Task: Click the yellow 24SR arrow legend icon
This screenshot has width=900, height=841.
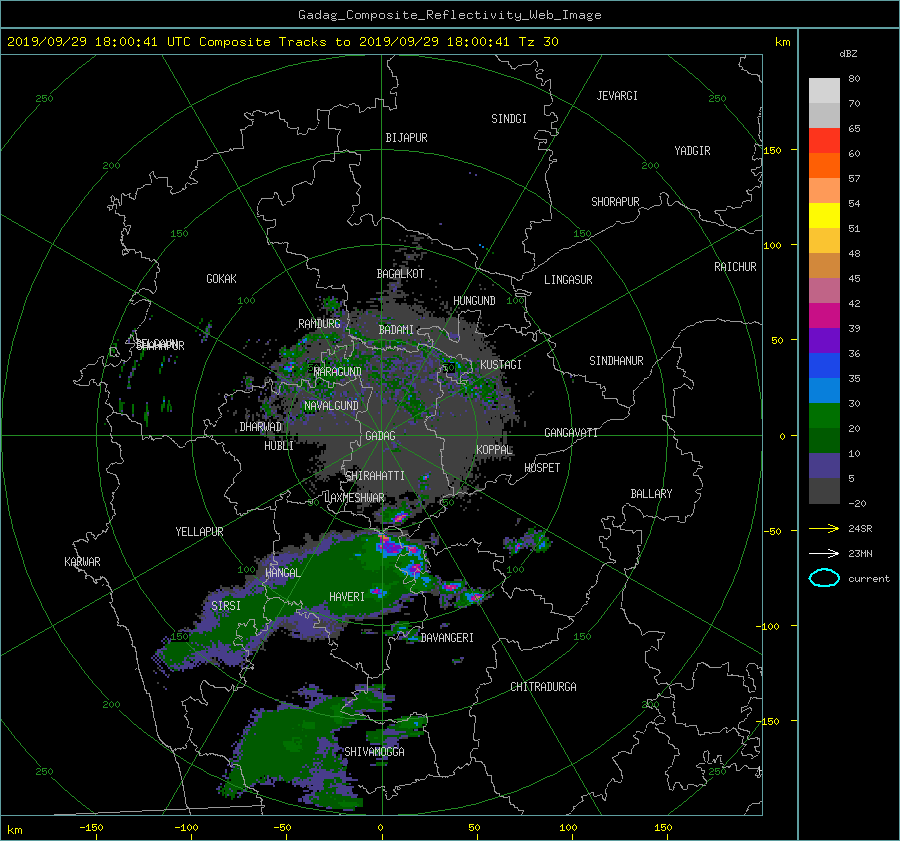Action: click(x=824, y=528)
